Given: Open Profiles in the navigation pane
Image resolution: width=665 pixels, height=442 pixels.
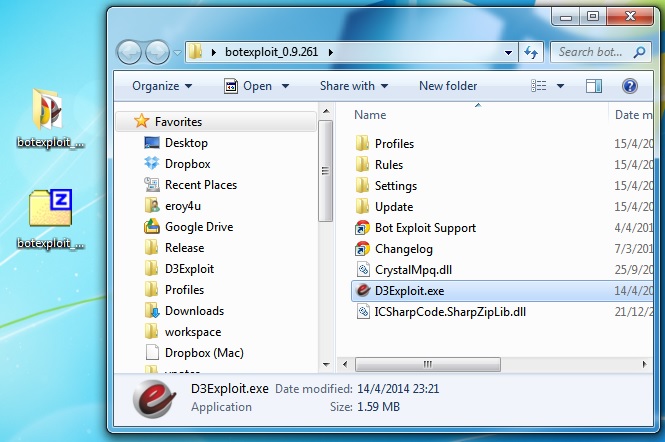Looking at the screenshot, I should tap(184, 290).
